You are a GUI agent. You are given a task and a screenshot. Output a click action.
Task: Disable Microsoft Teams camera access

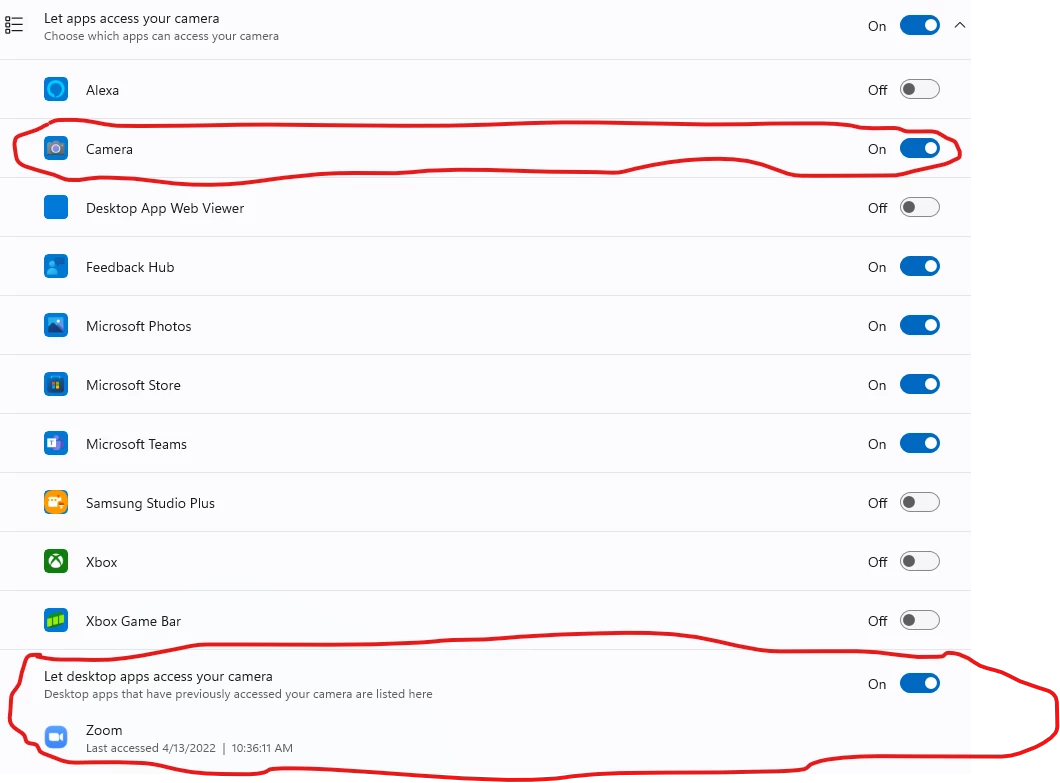click(x=919, y=444)
